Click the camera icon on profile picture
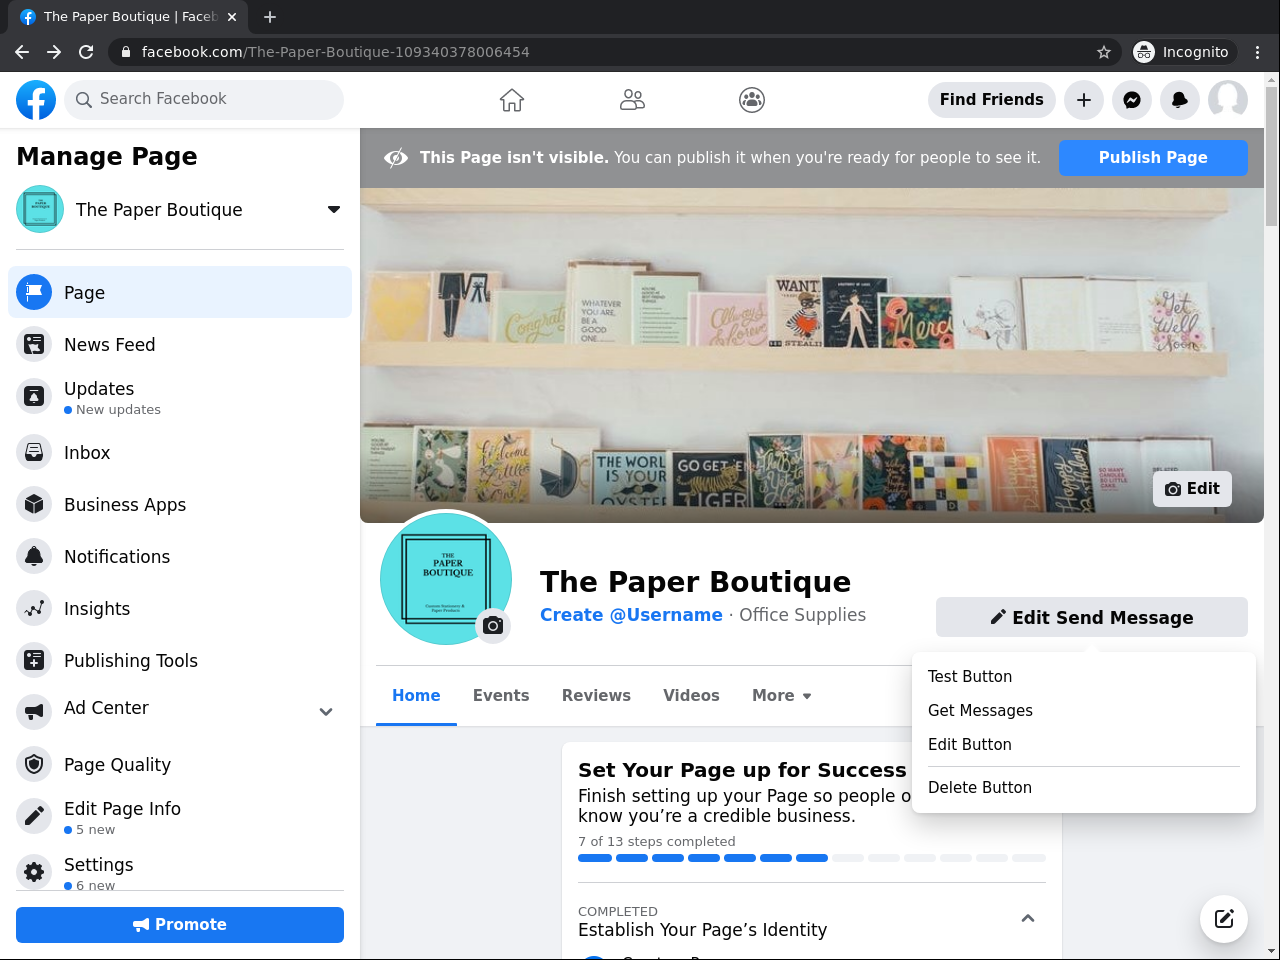Viewport: 1280px width, 960px height. [493, 625]
